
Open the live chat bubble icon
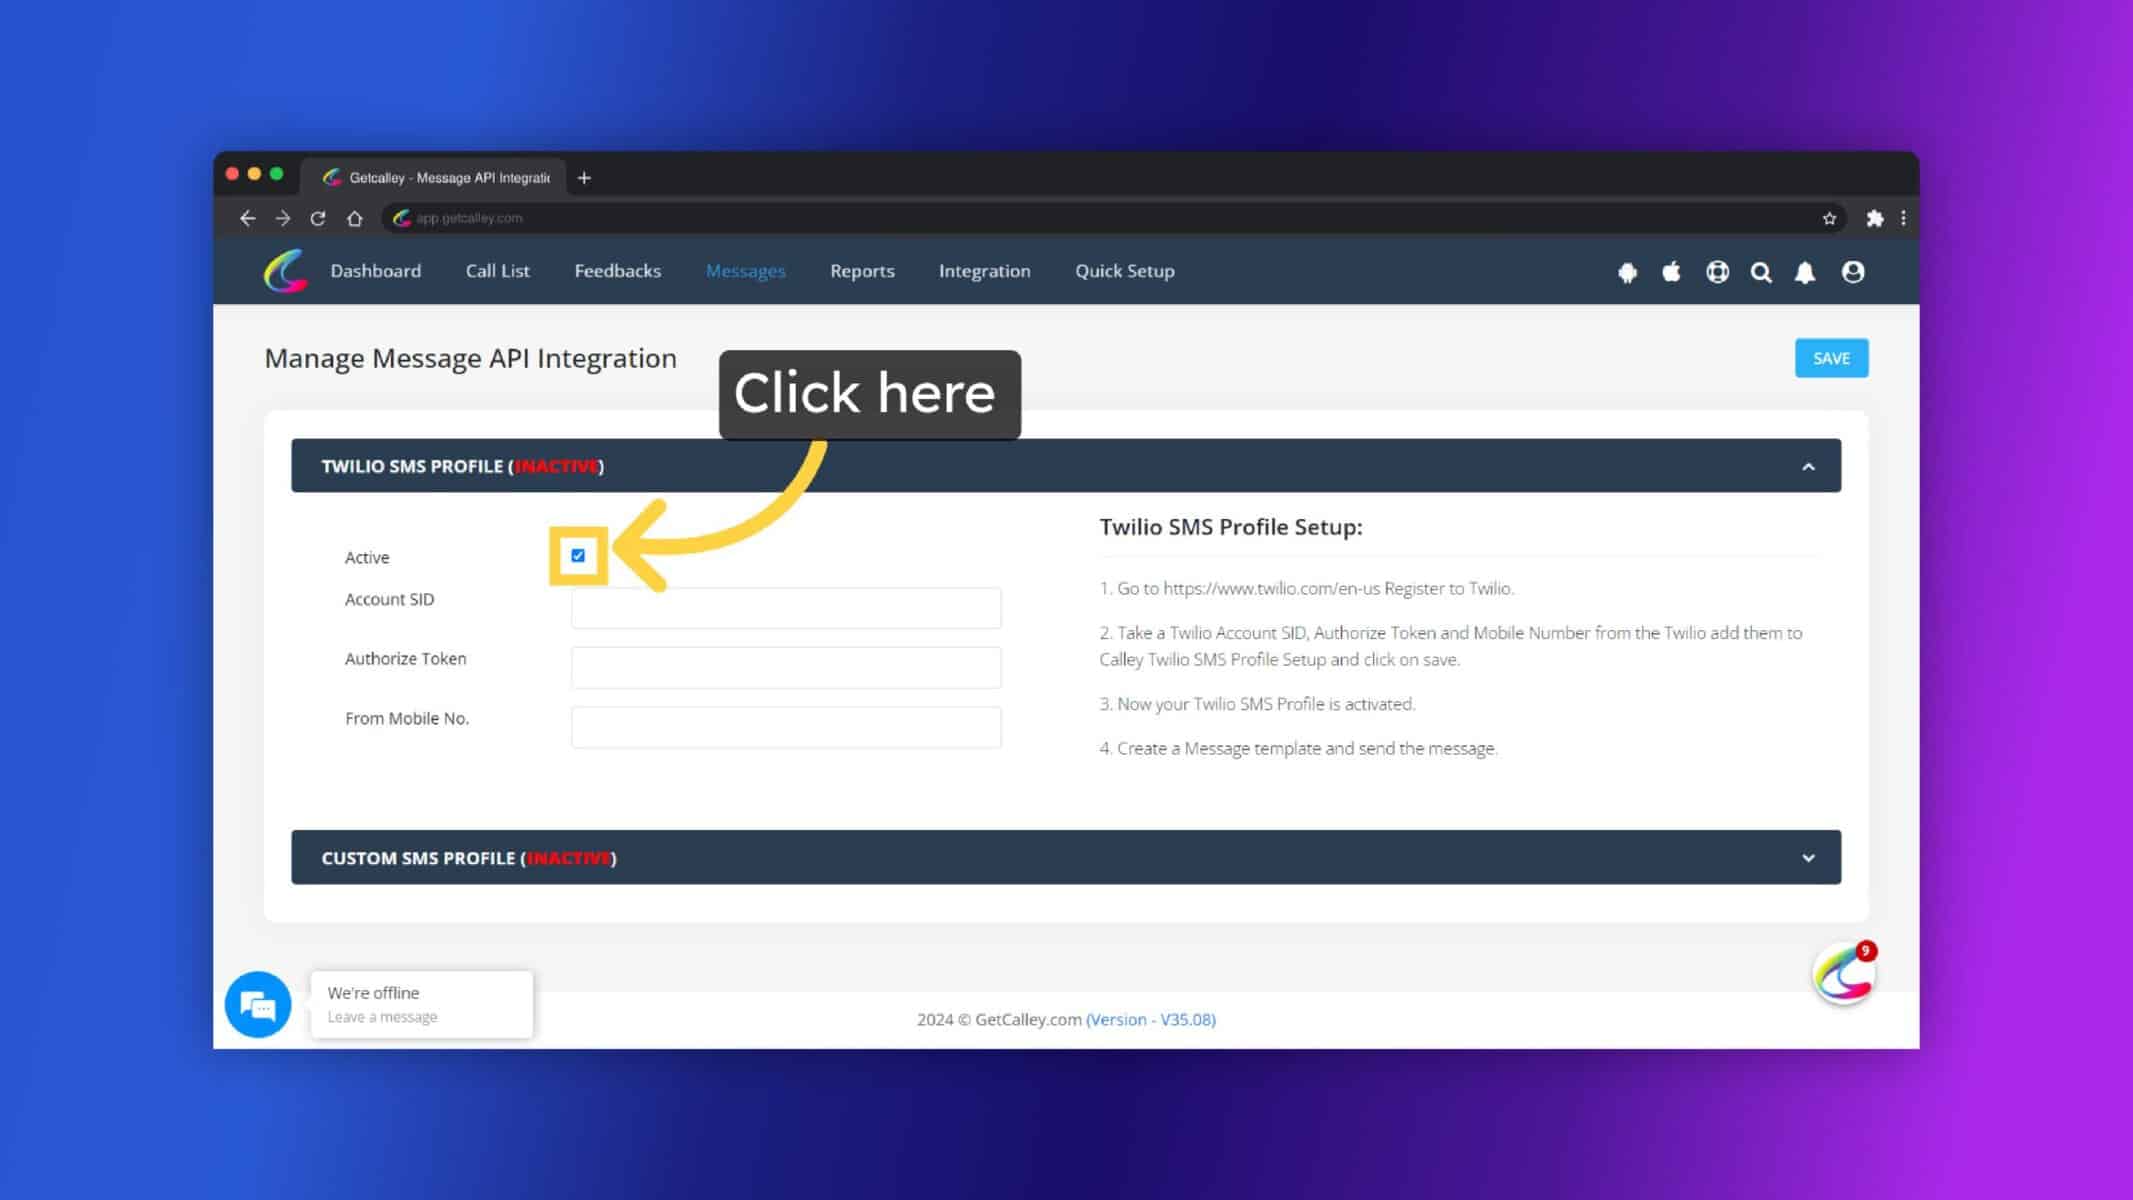258,1004
